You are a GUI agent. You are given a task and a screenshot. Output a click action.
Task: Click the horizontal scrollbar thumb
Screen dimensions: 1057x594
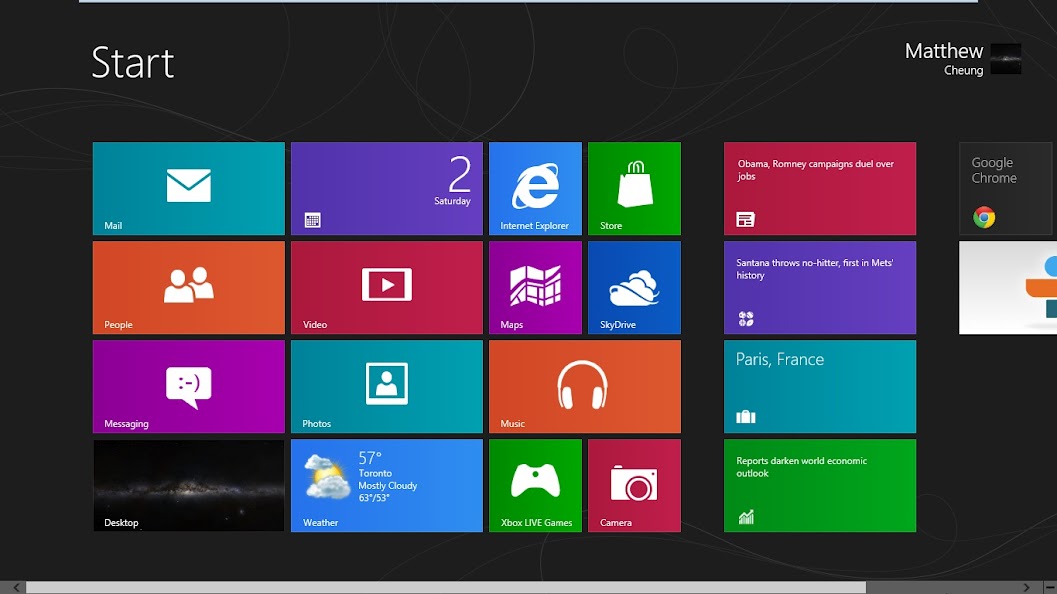(x=446, y=588)
